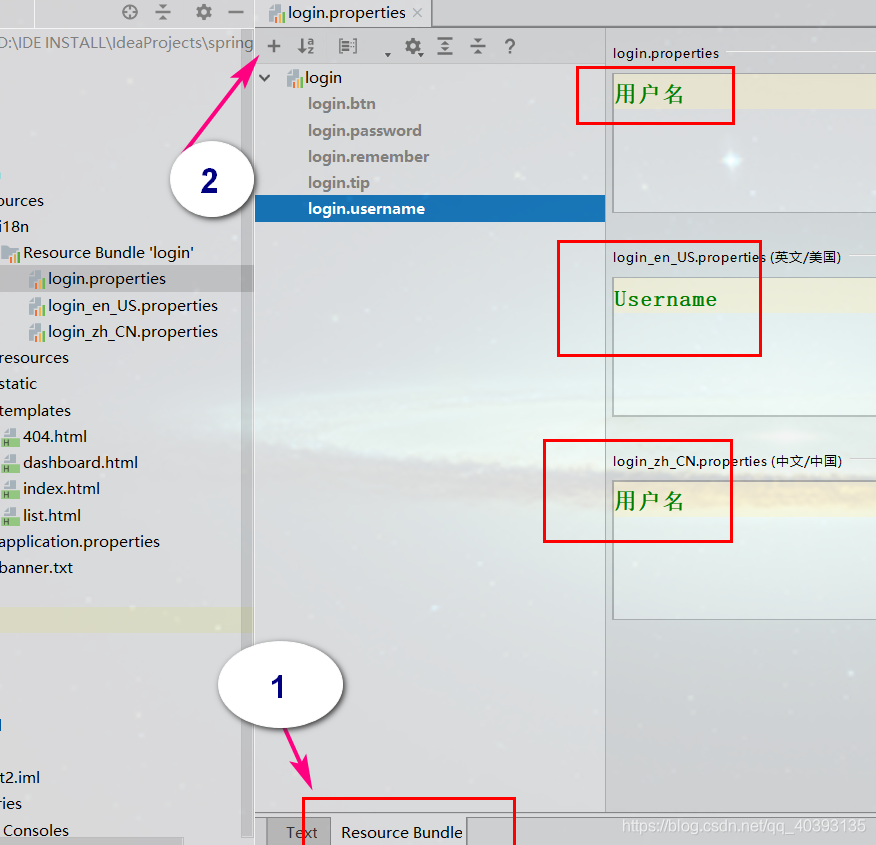
Task: Select Resource Bundle 'login' in project tree
Action: 108,253
